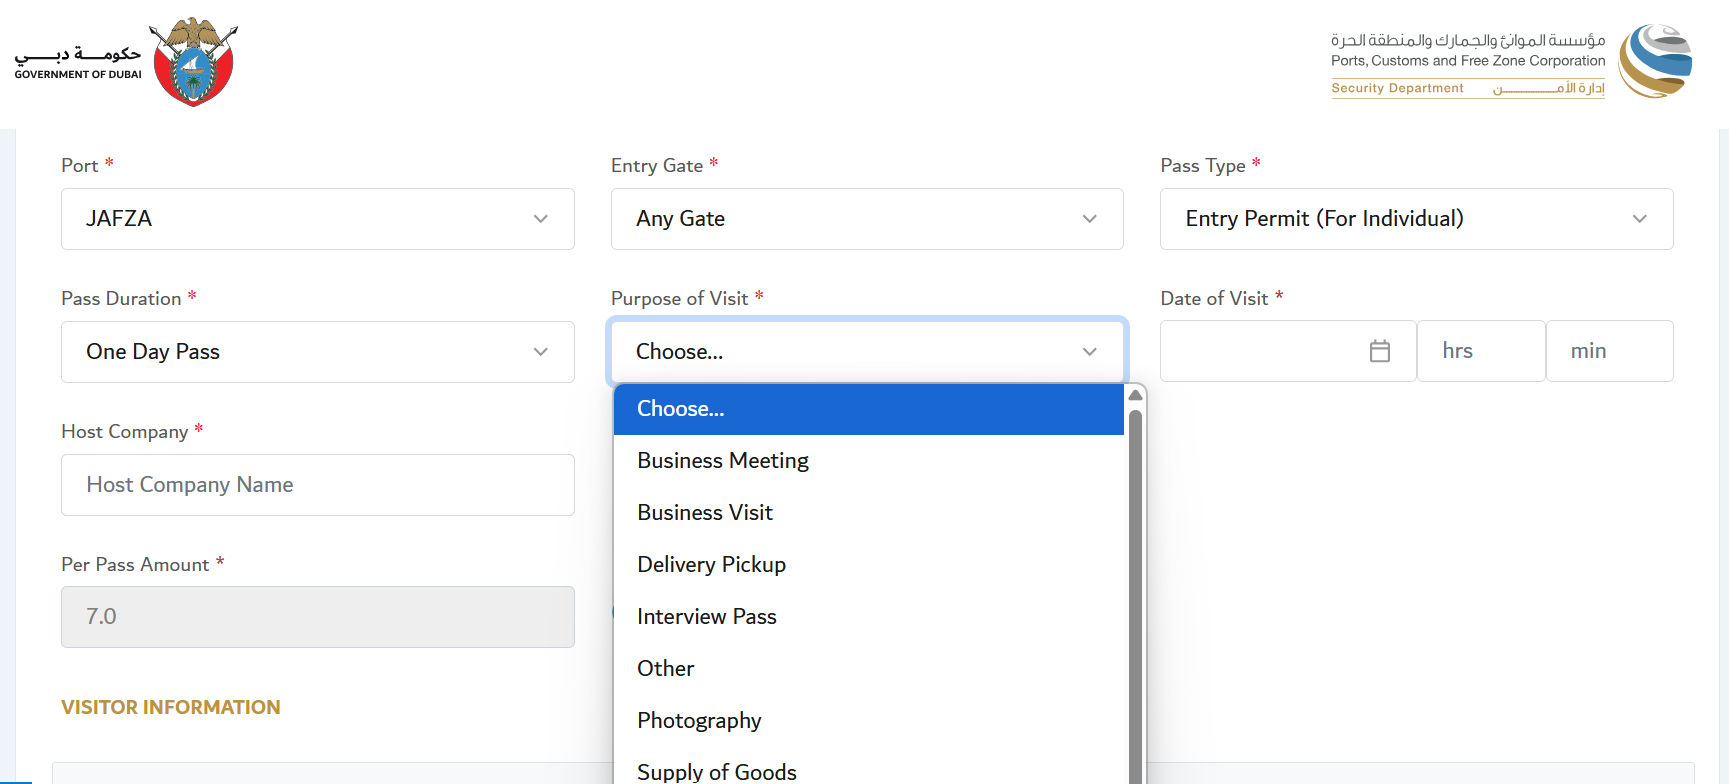Pick the Interview Pass option
The width and height of the screenshot is (1729, 784).
(706, 617)
